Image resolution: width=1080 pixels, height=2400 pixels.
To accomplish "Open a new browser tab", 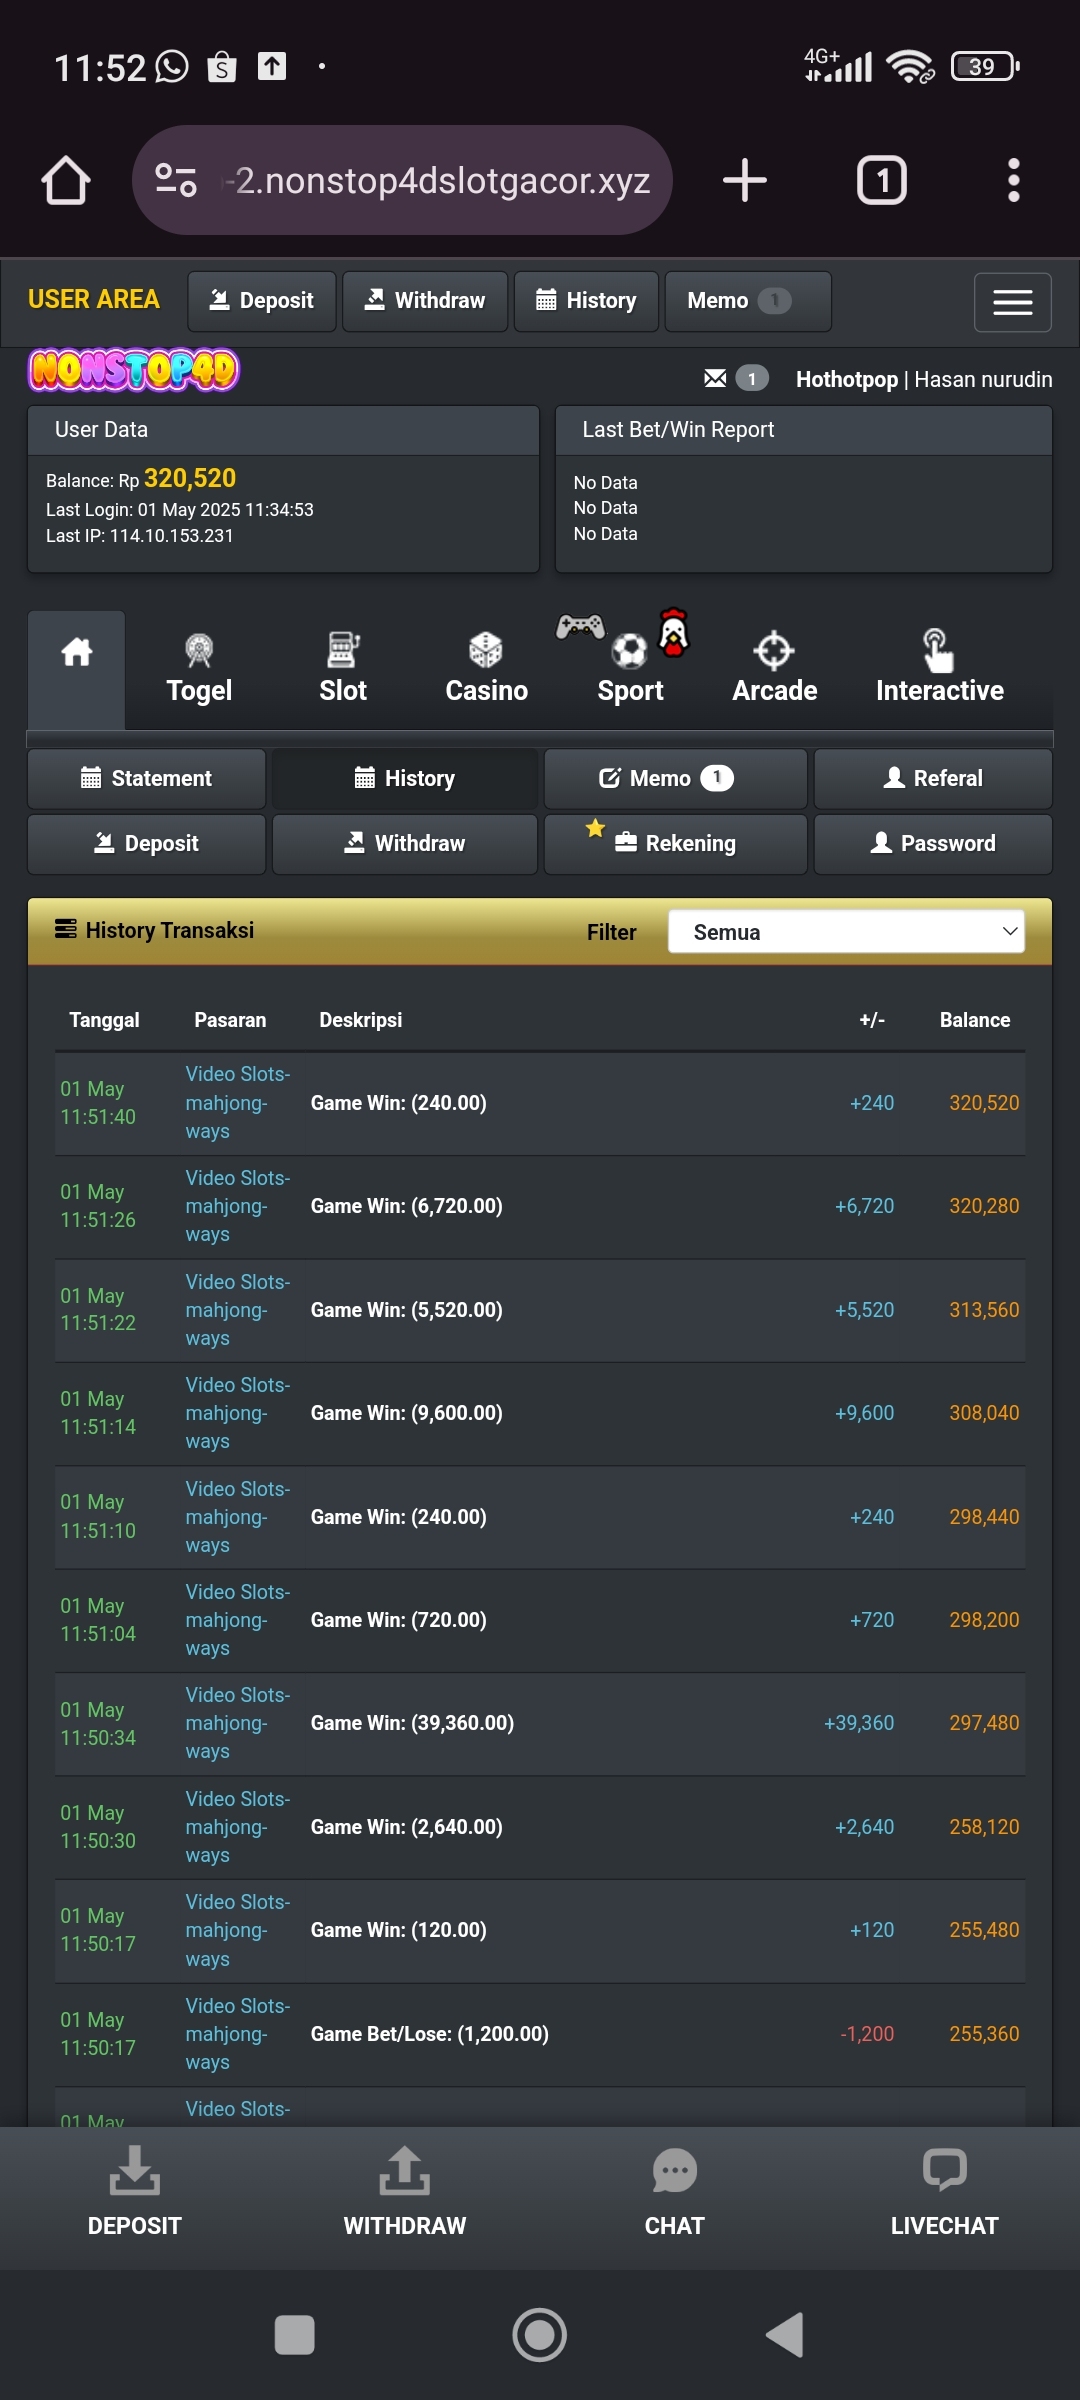I will [x=744, y=181].
